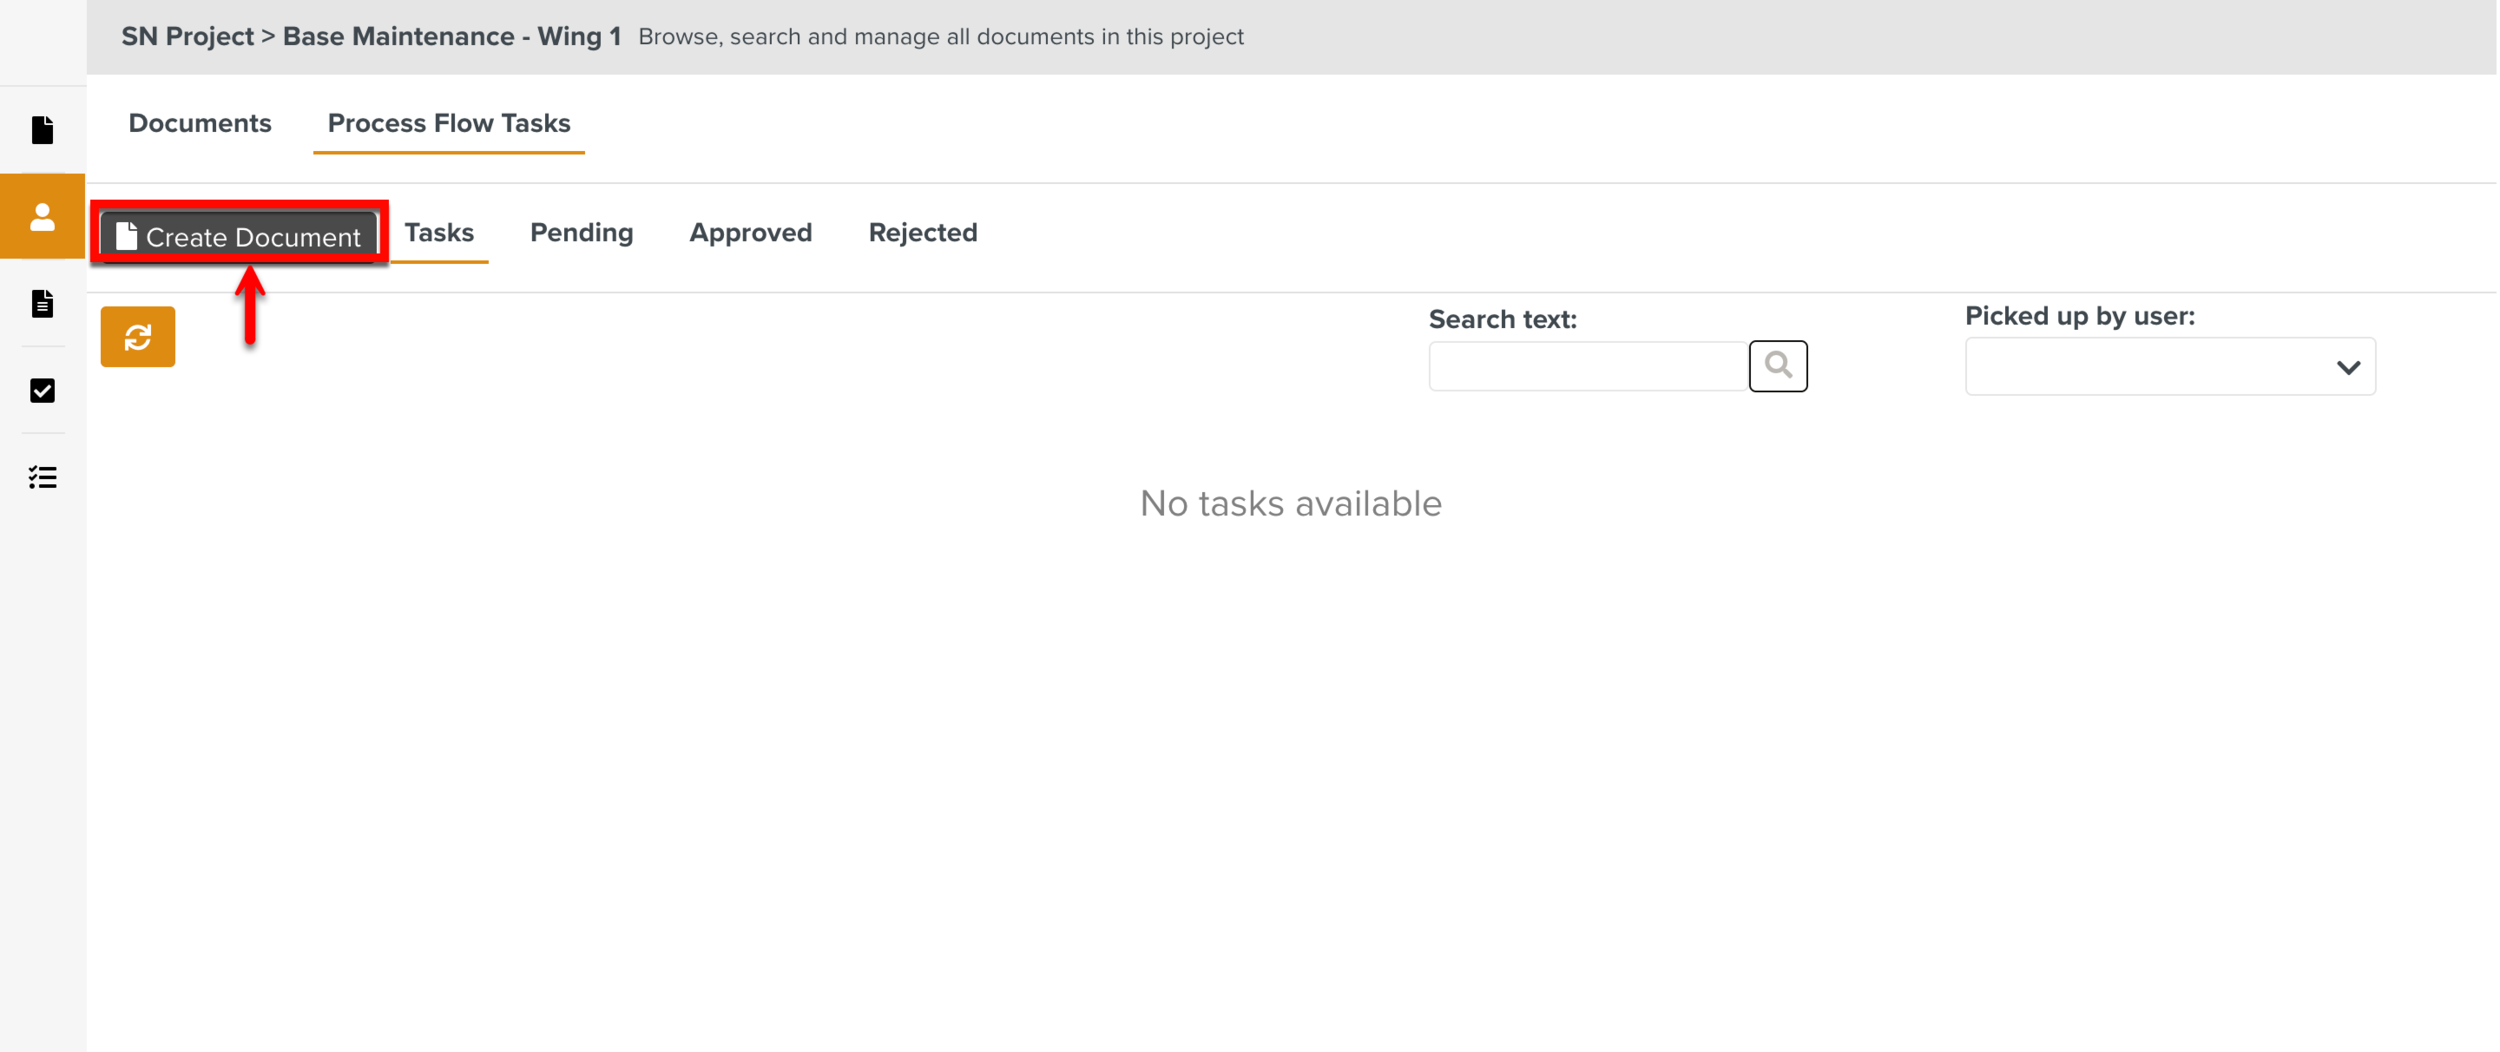This screenshot has height=1052, width=2500.
Task: Select the blank document icon in sidebar
Action: (42, 130)
